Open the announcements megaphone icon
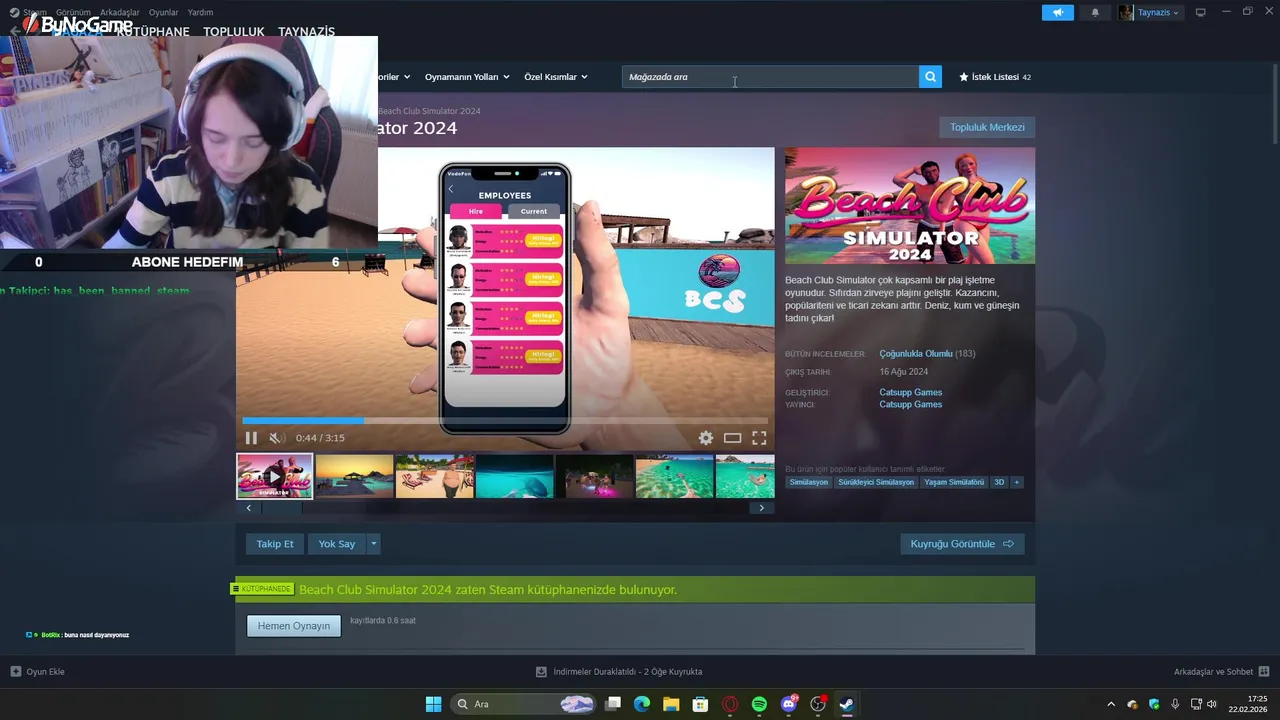Image resolution: width=1280 pixels, height=720 pixels. (1057, 12)
